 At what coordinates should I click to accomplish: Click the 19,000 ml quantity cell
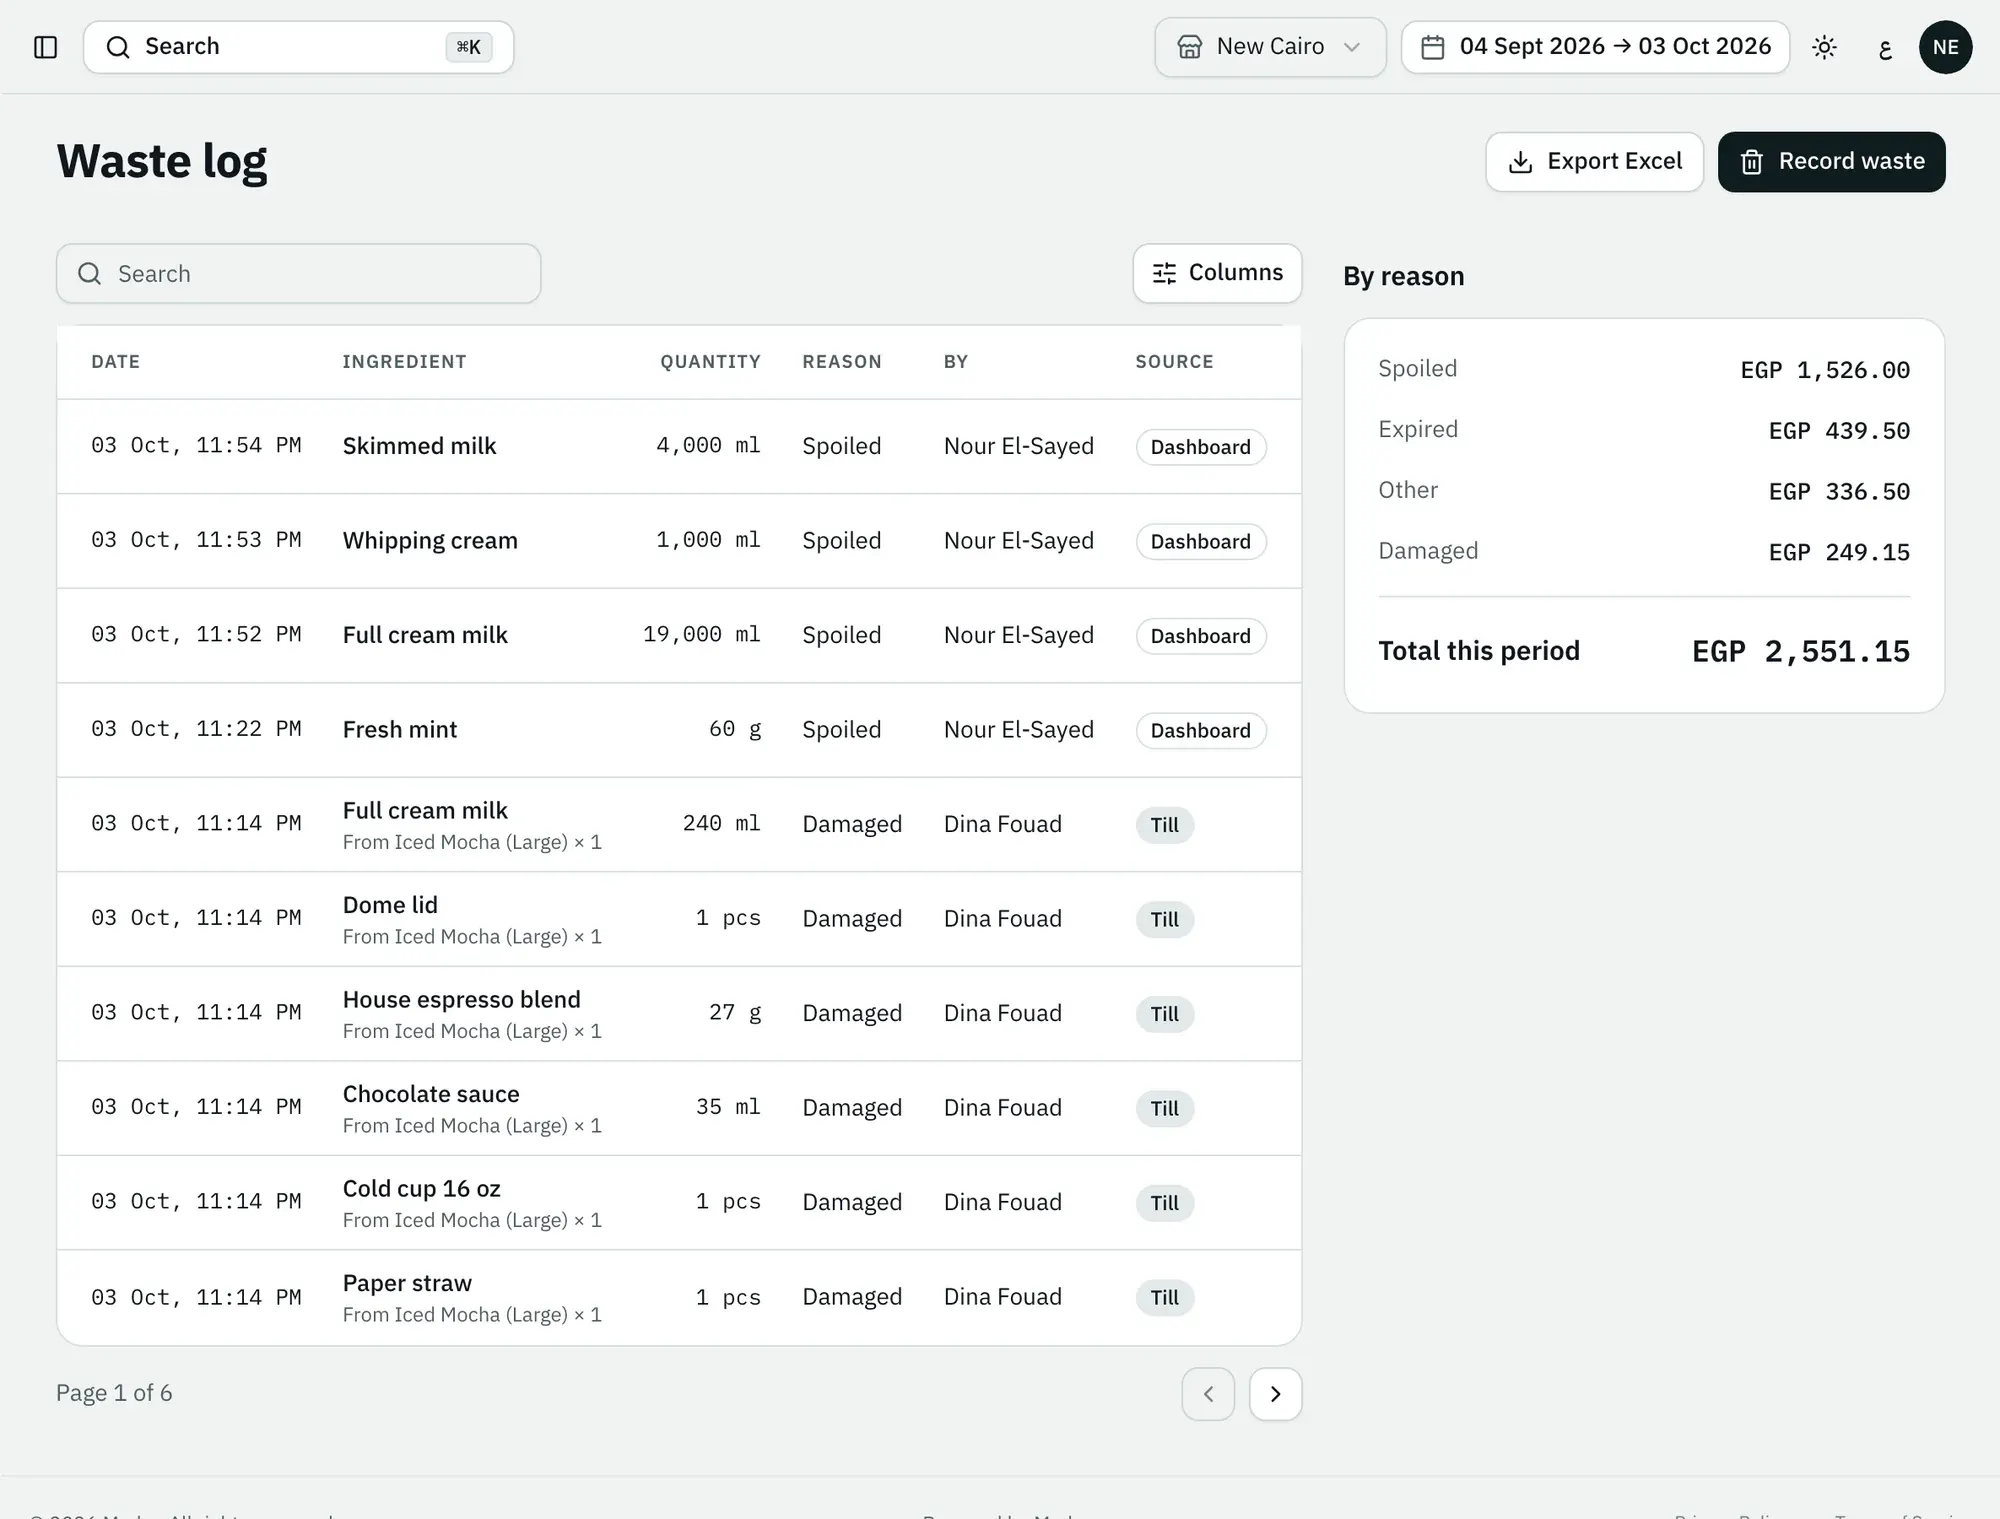pos(701,635)
